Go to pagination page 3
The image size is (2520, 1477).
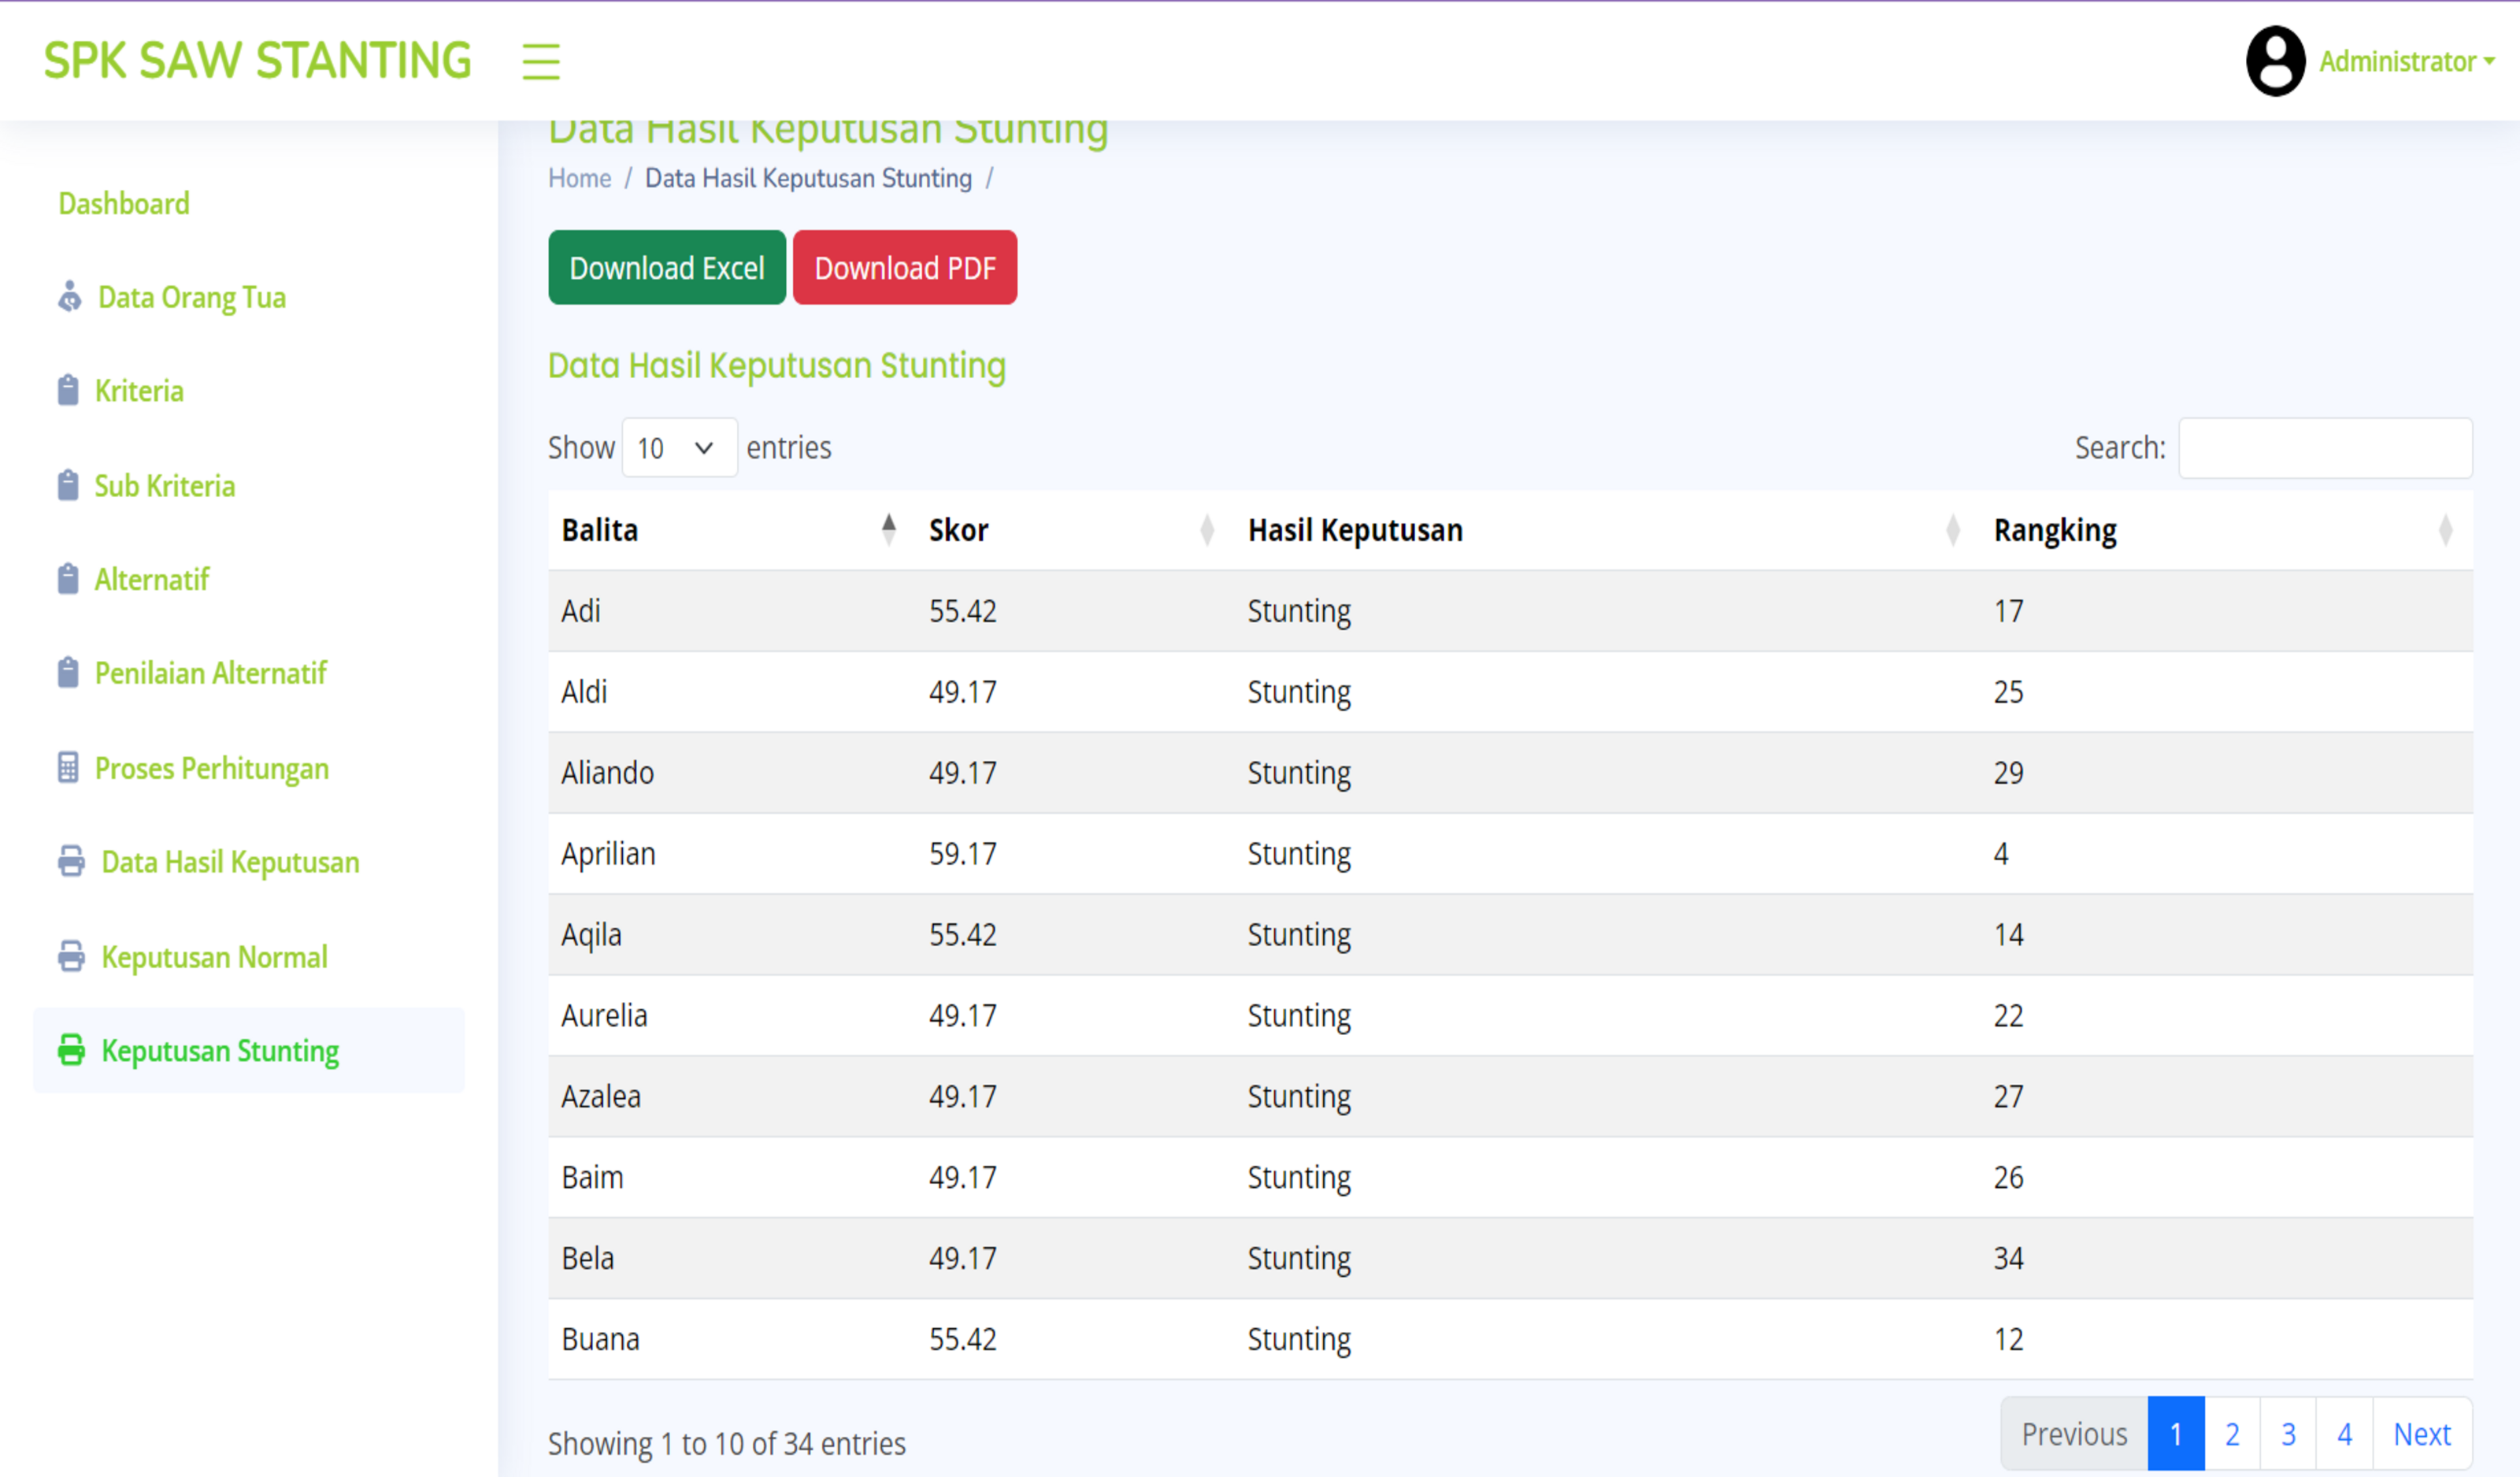[2288, 1434]
